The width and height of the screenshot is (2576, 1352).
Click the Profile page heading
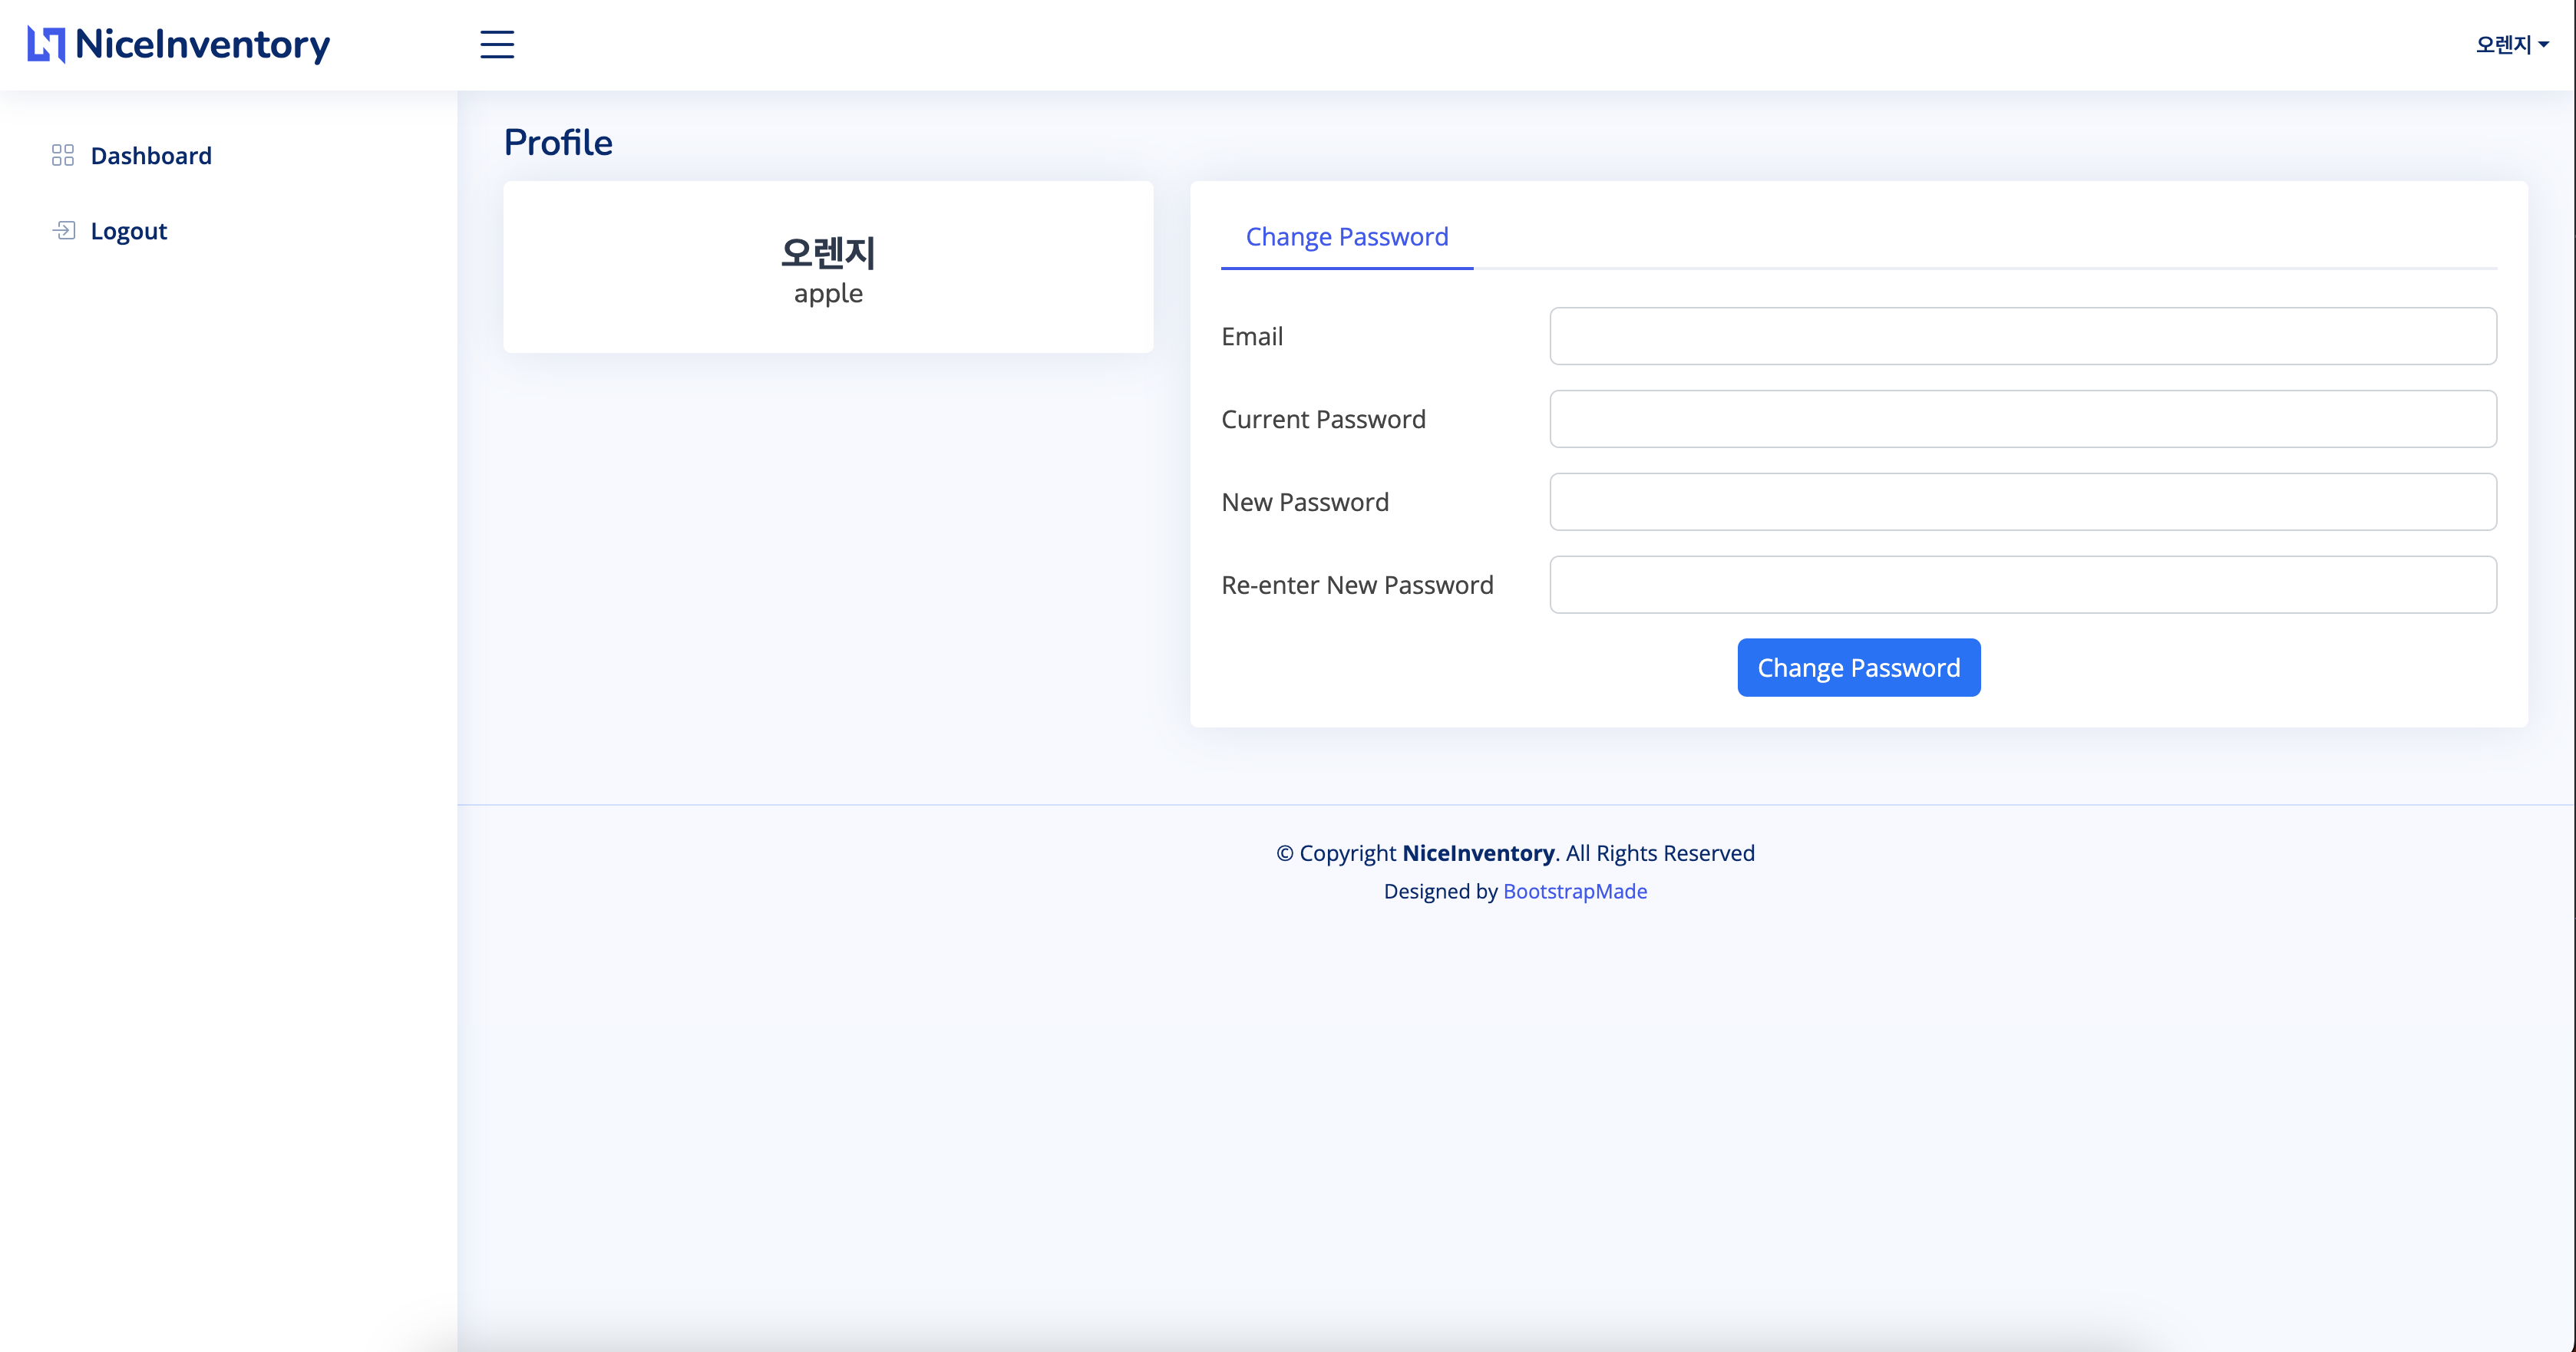(558, 143)
